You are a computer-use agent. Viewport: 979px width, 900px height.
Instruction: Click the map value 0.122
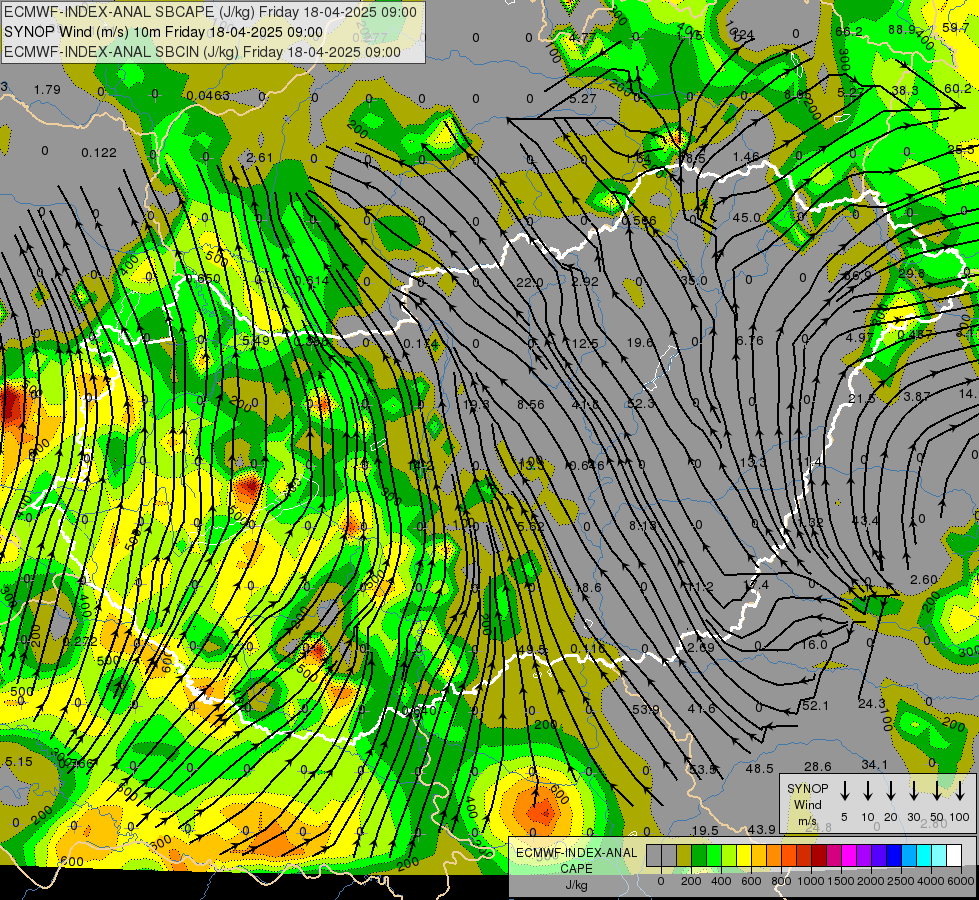point(99,152)
